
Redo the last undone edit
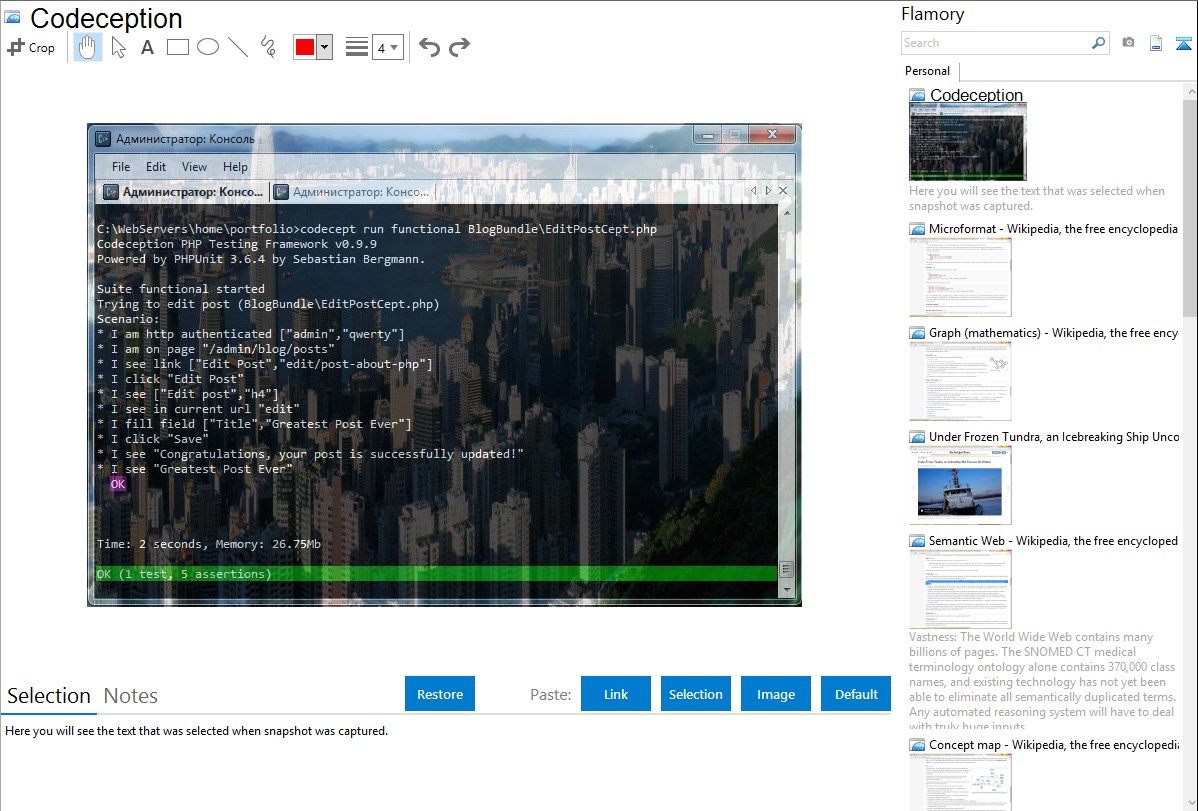(x=459, y=47)
